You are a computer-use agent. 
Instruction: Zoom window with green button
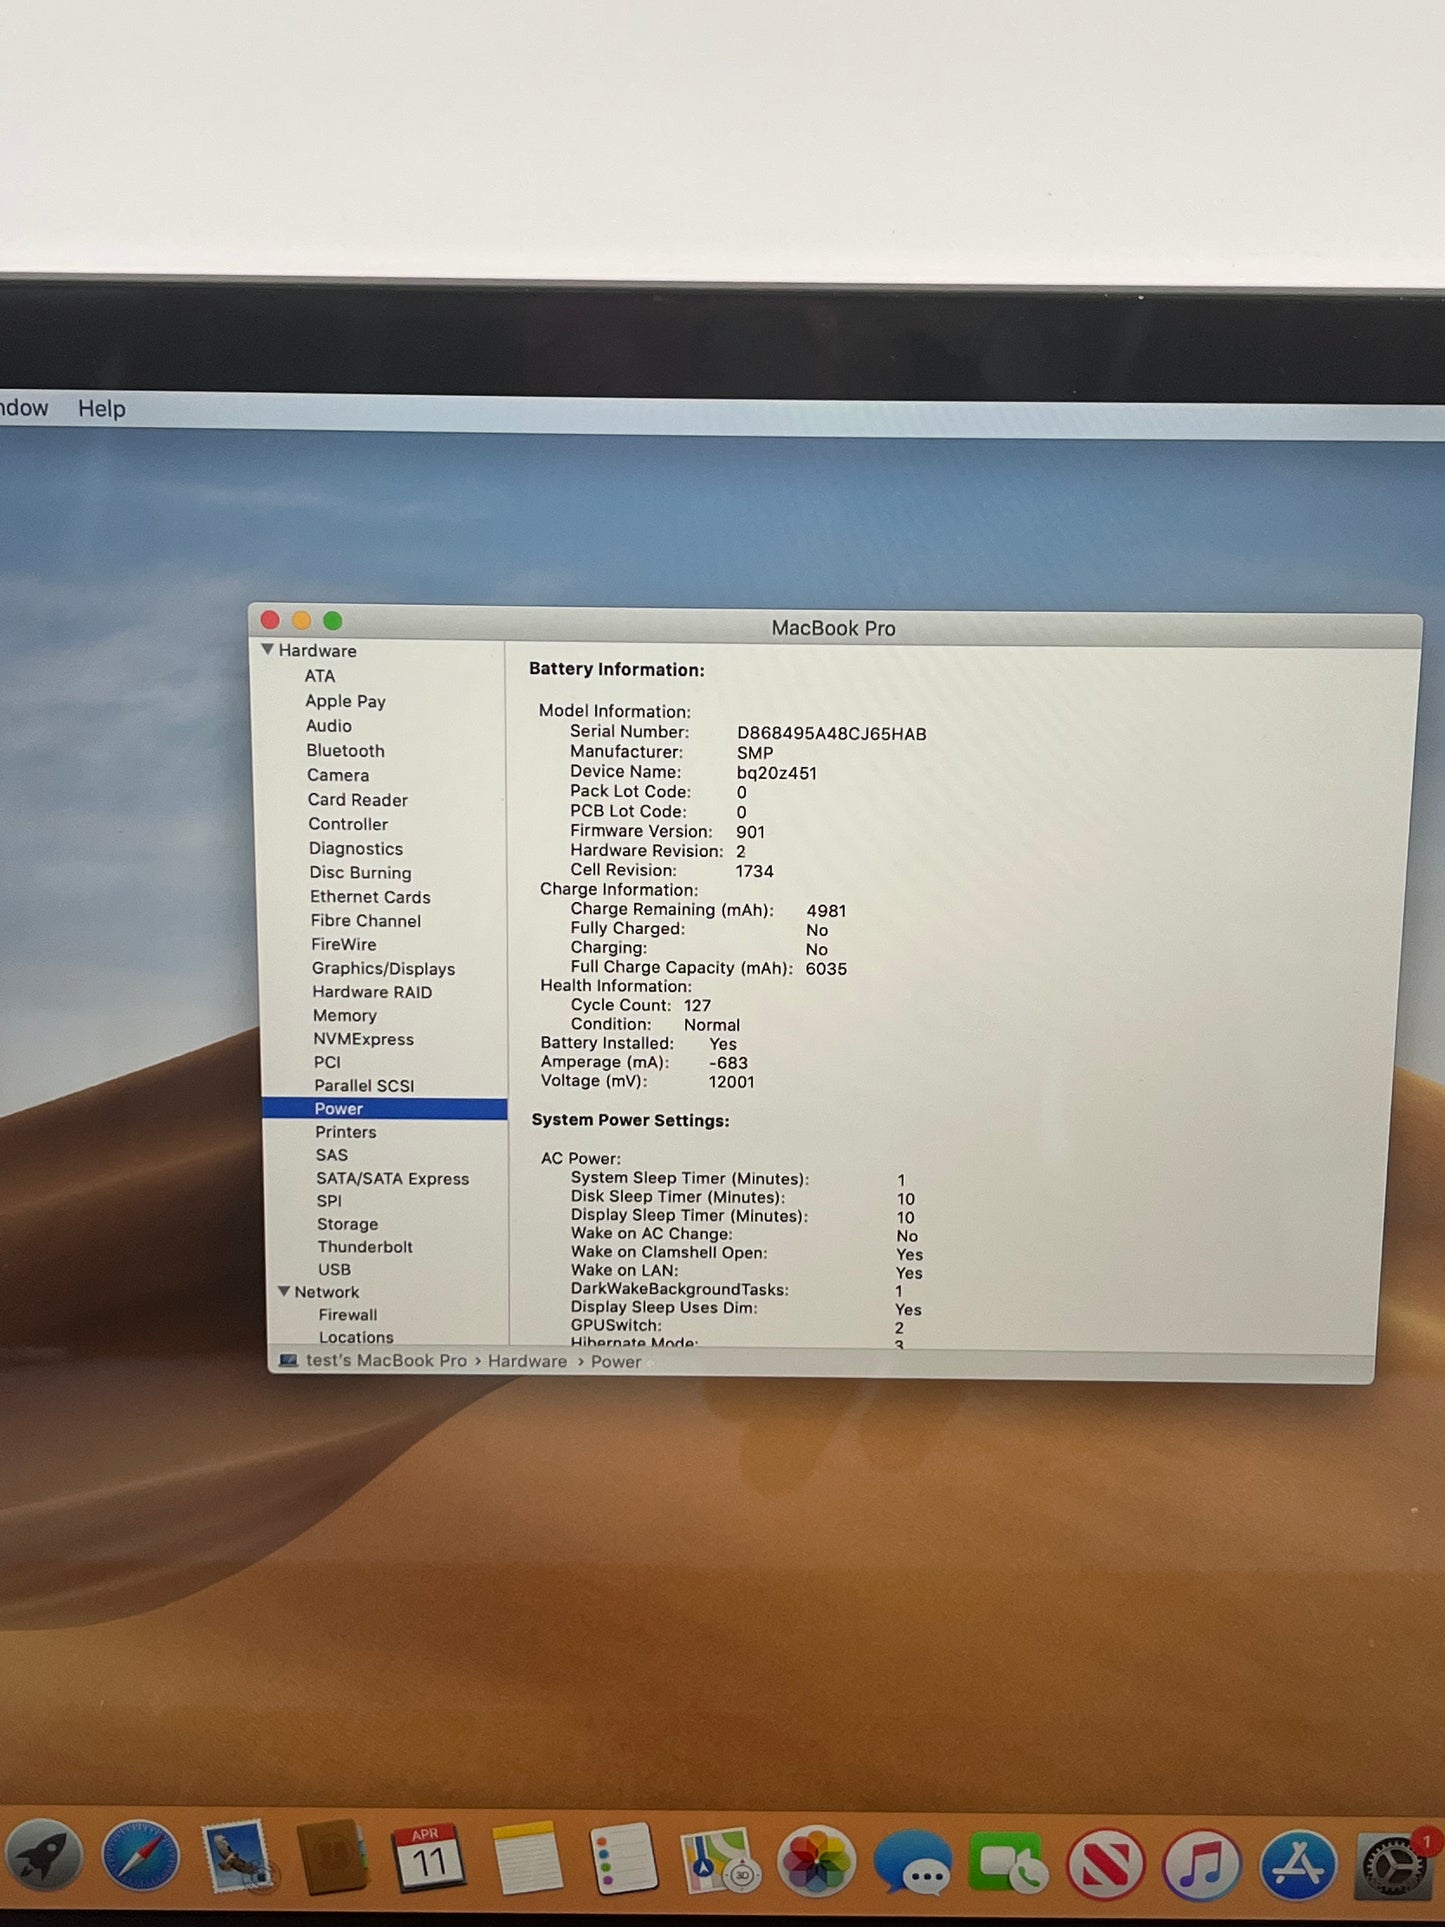333,621
